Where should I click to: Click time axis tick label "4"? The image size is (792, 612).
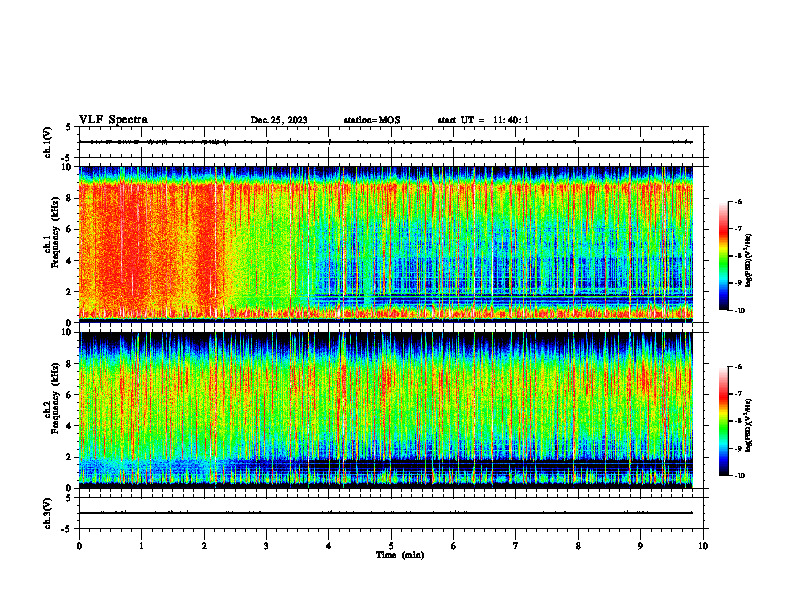(329, 546)
